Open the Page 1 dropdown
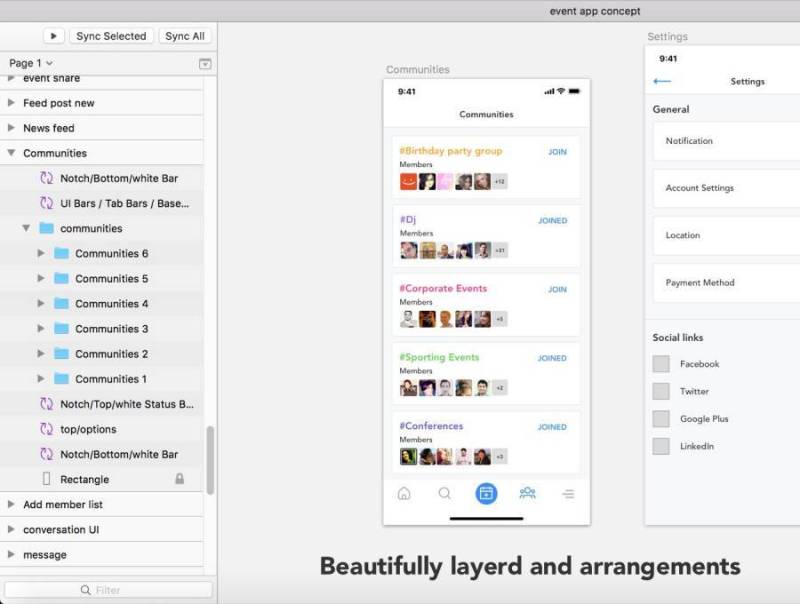 coord(30,62)
